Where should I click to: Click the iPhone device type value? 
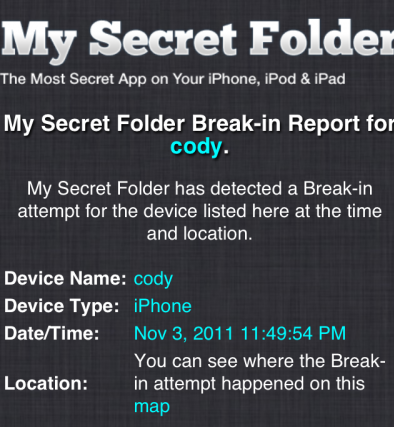tap(163, 306)
